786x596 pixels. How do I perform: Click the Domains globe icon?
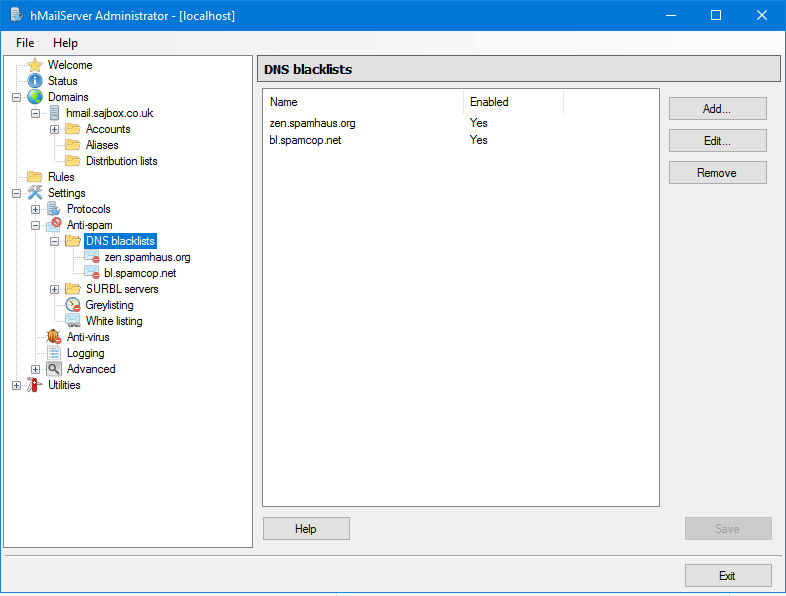point(35,97)
